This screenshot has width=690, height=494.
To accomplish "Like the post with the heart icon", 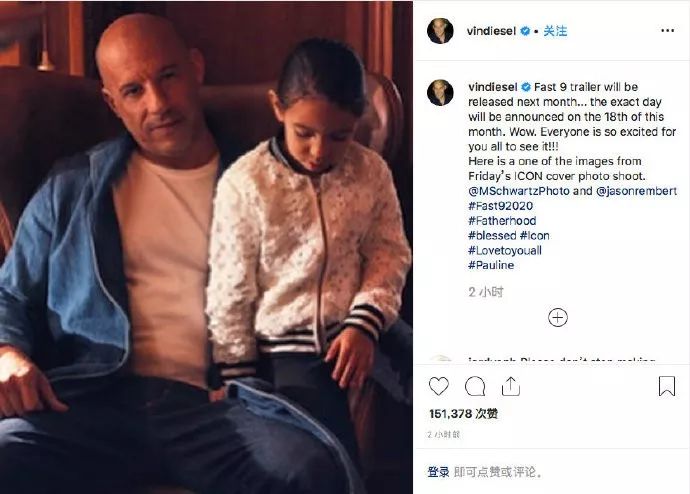I will click(439, 386).
